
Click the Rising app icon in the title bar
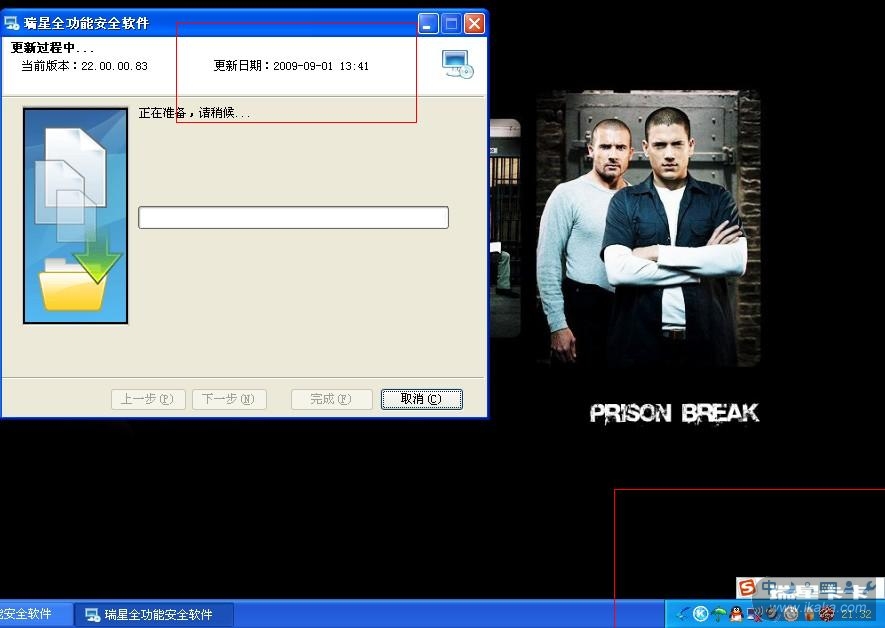[11, 24]
